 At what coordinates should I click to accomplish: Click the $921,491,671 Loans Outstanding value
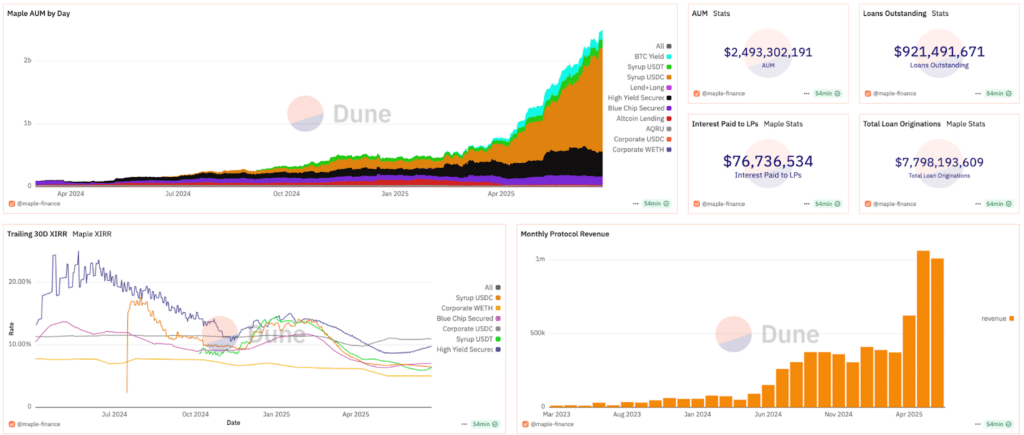tap(938, 52)
